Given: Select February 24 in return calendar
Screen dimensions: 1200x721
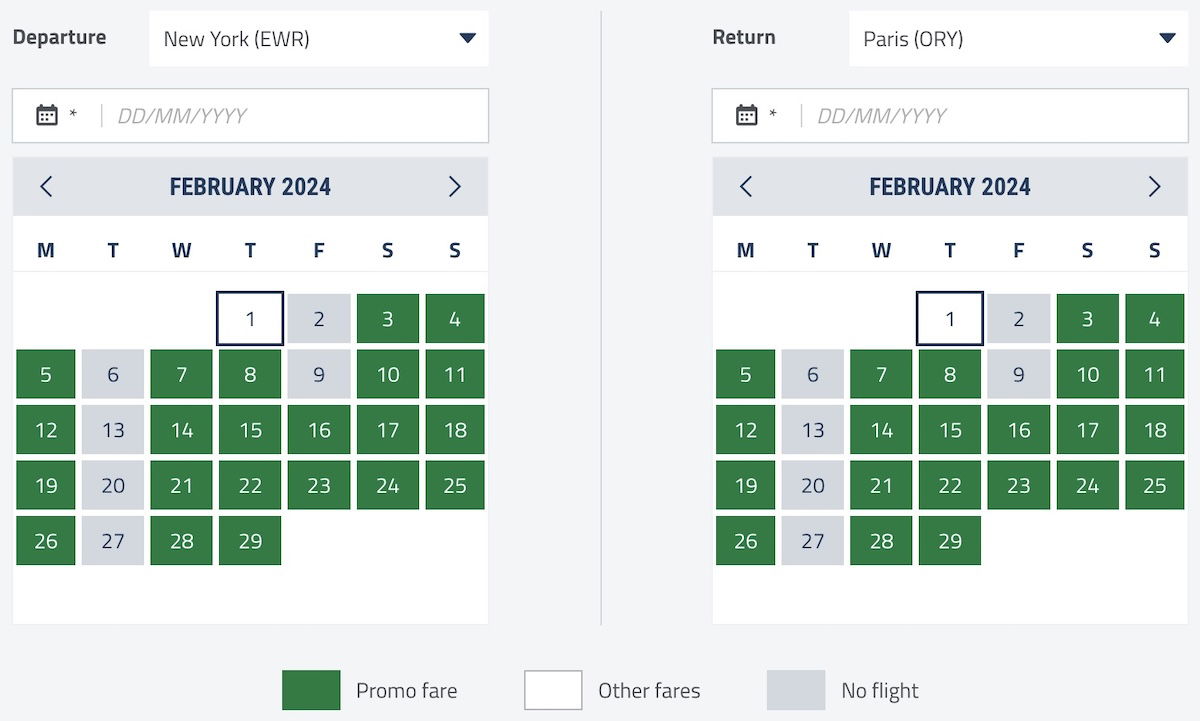Looking at the screenshot, I should (1087, 485).
